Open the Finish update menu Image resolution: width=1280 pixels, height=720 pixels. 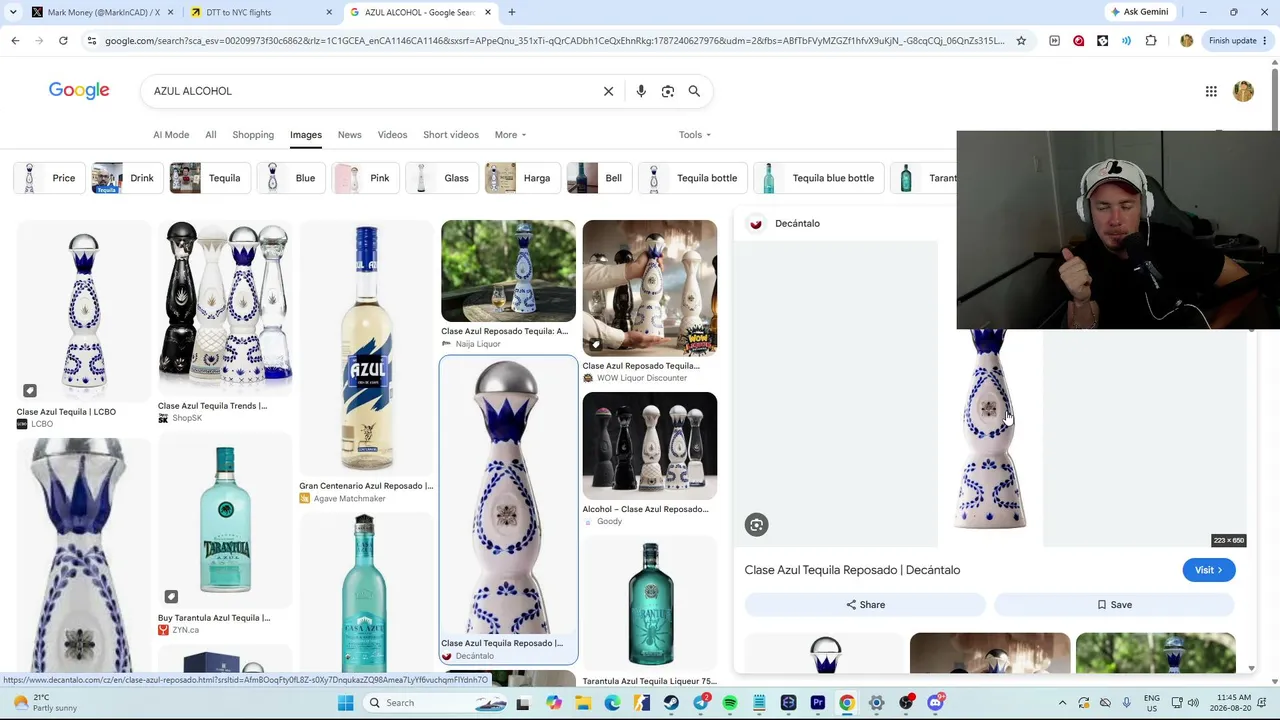tap(1238, 41)
